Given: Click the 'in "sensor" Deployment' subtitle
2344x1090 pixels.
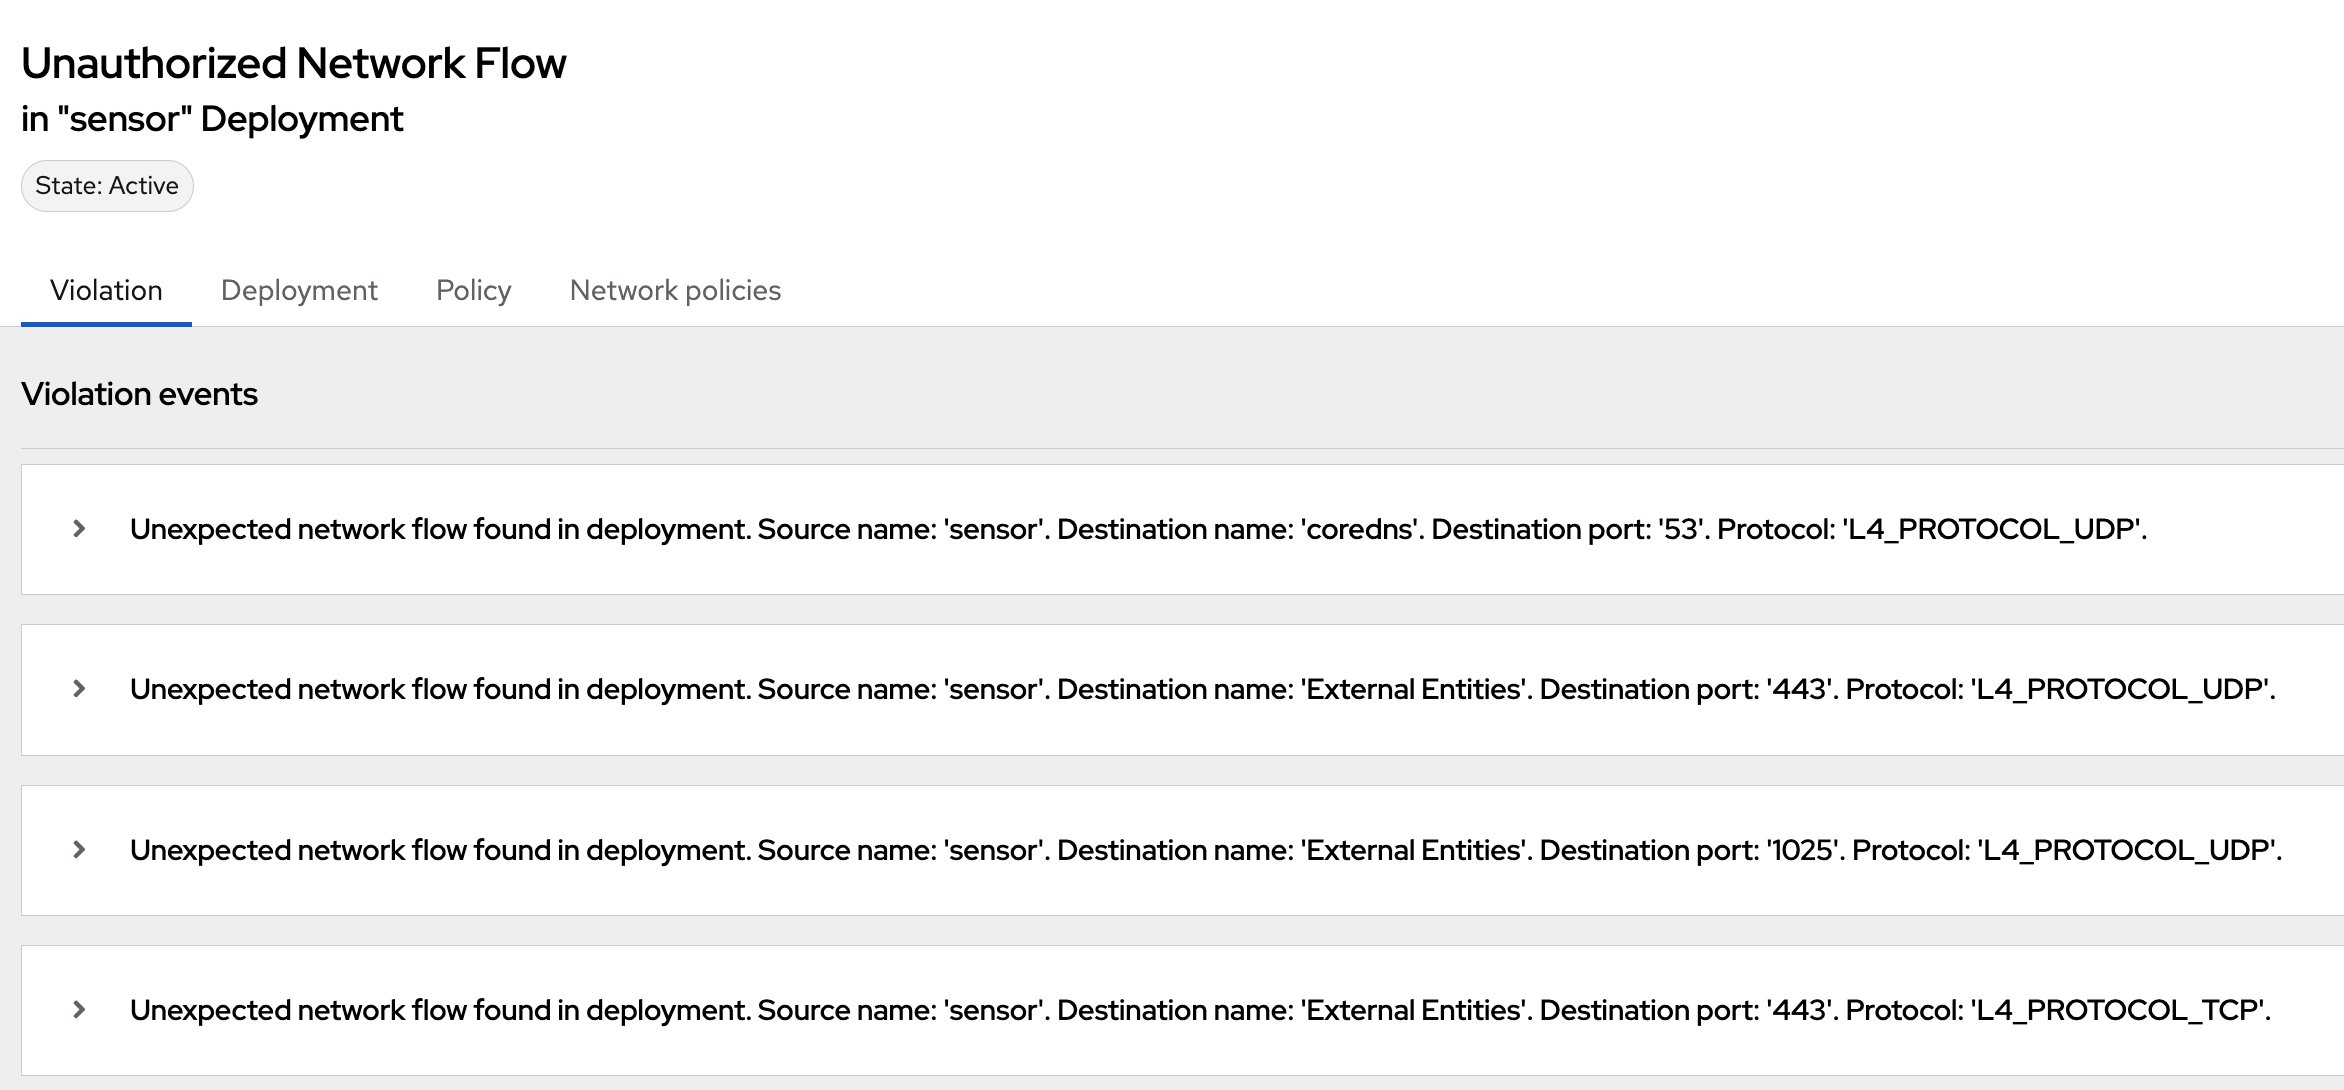Looking at the screenshot, I should coord(212,119).
